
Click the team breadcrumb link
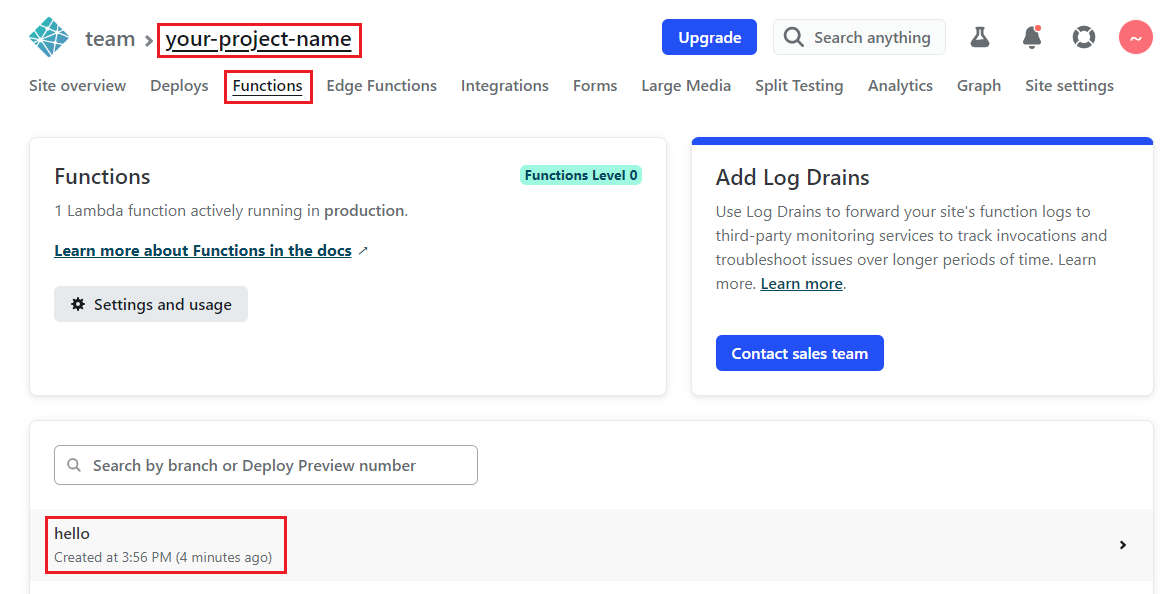coord(110,38)
